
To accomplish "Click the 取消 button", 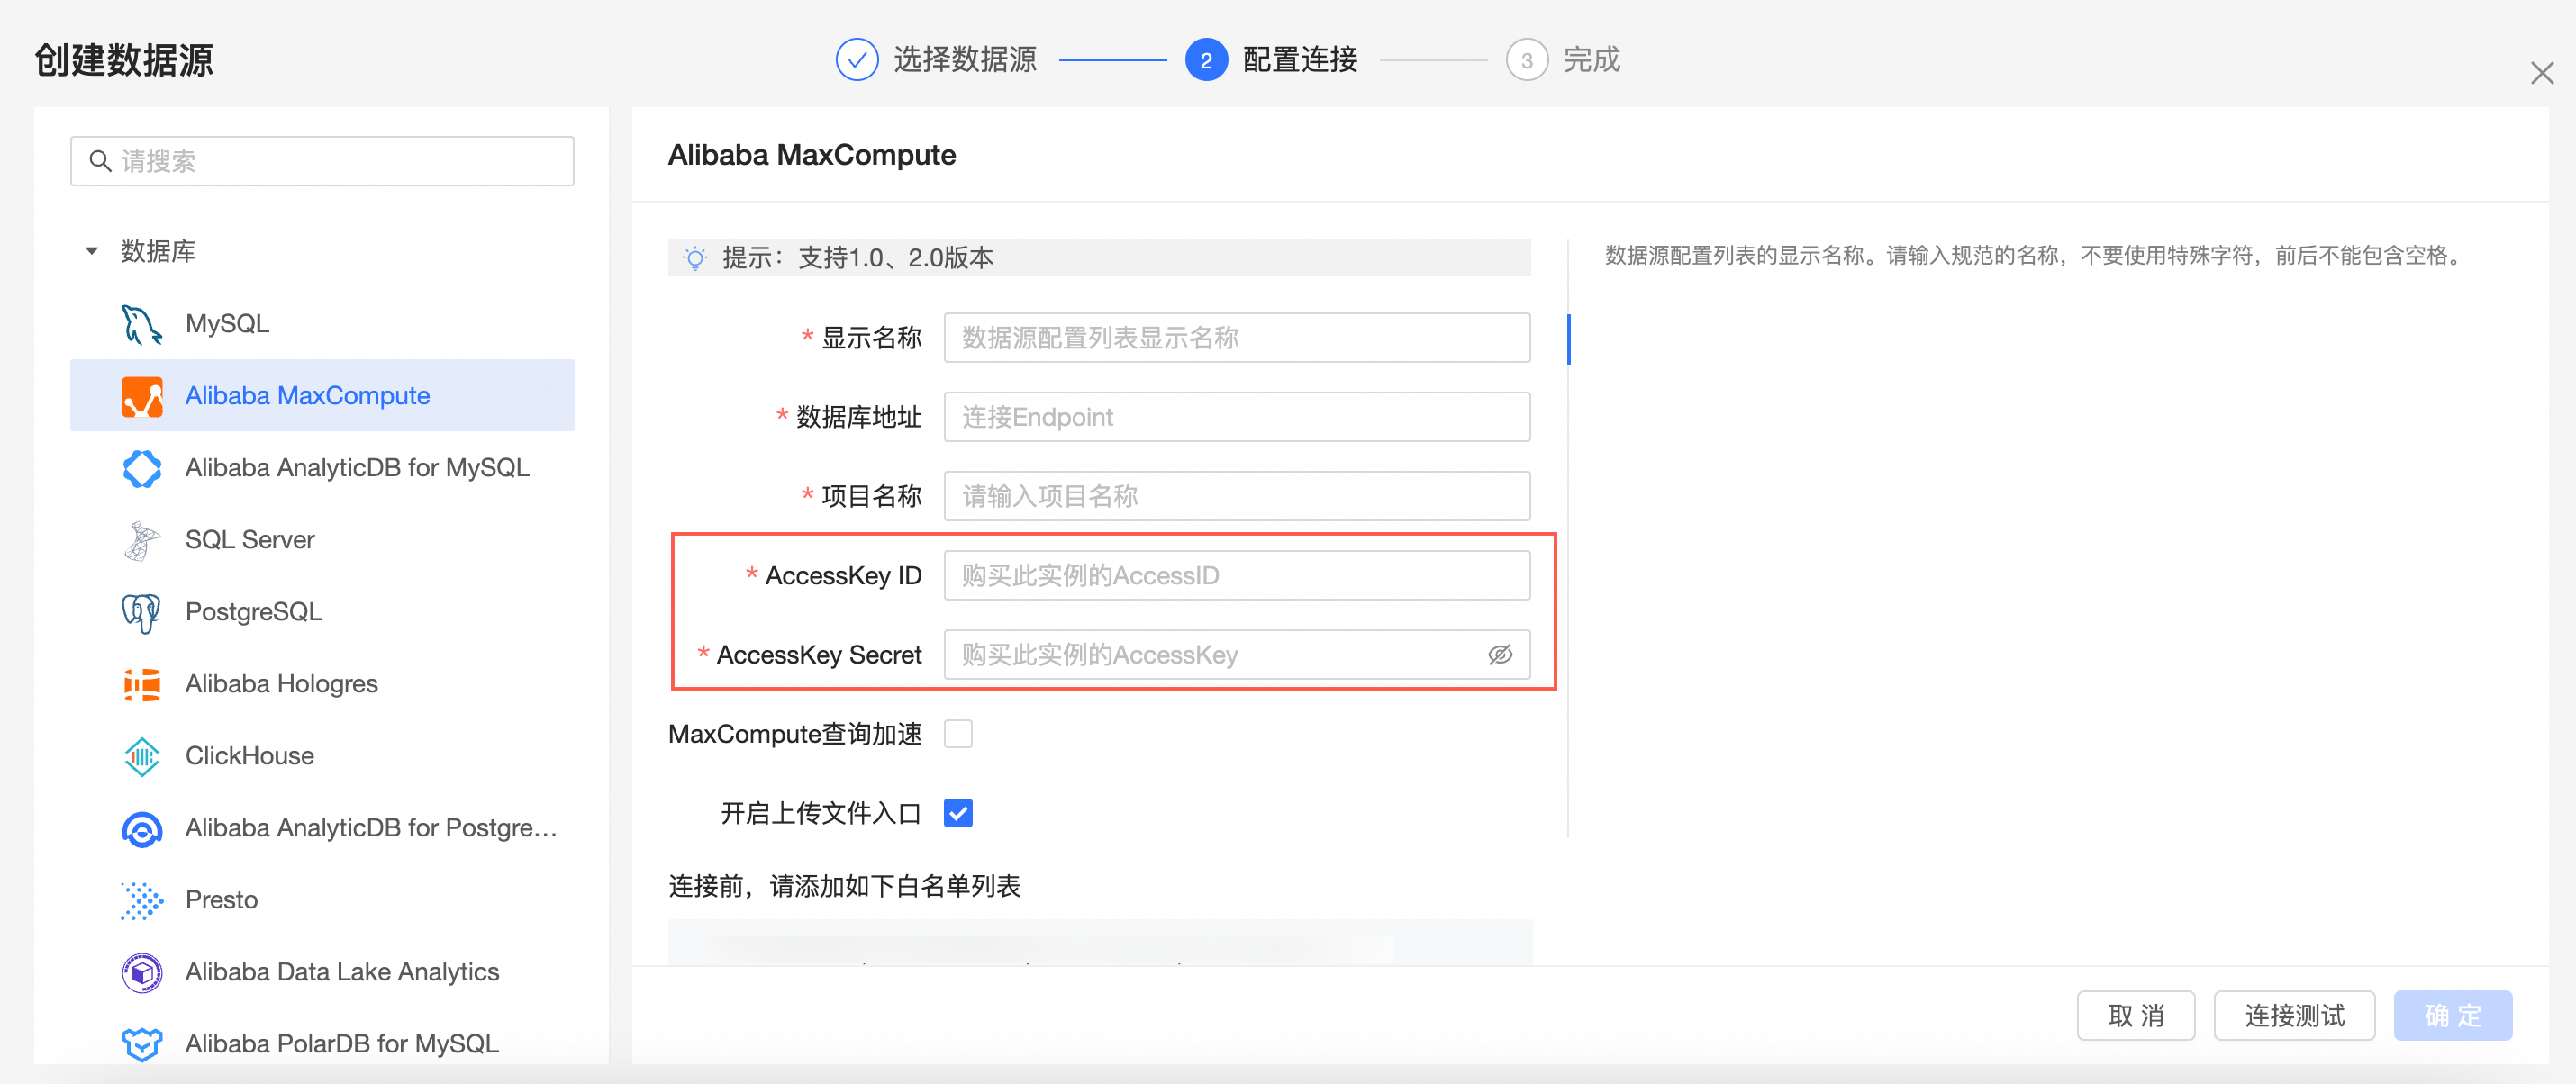I will pos(2135,1015).
